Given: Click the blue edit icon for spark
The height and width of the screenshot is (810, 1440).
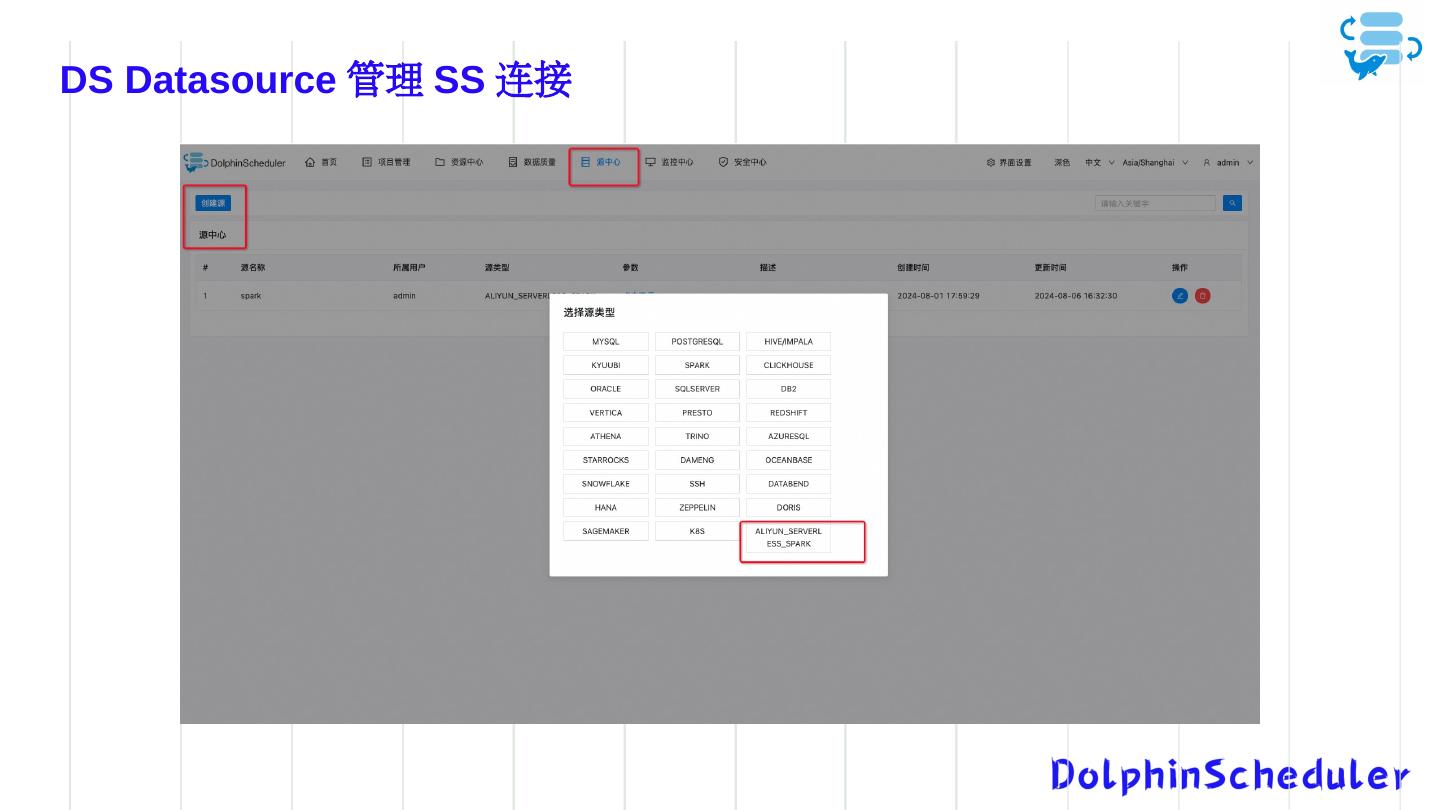Looking at the screenshot, I should 1180,296.
